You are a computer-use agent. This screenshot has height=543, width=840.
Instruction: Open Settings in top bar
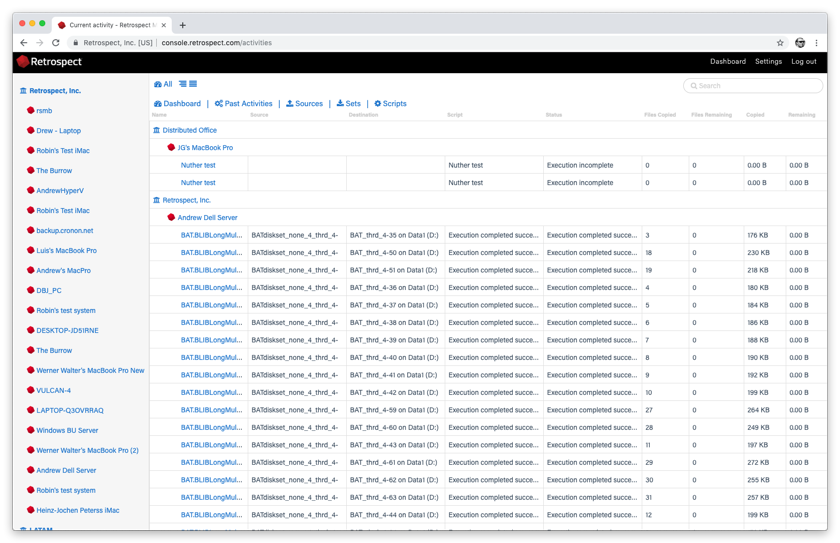[x=768, y=62]
